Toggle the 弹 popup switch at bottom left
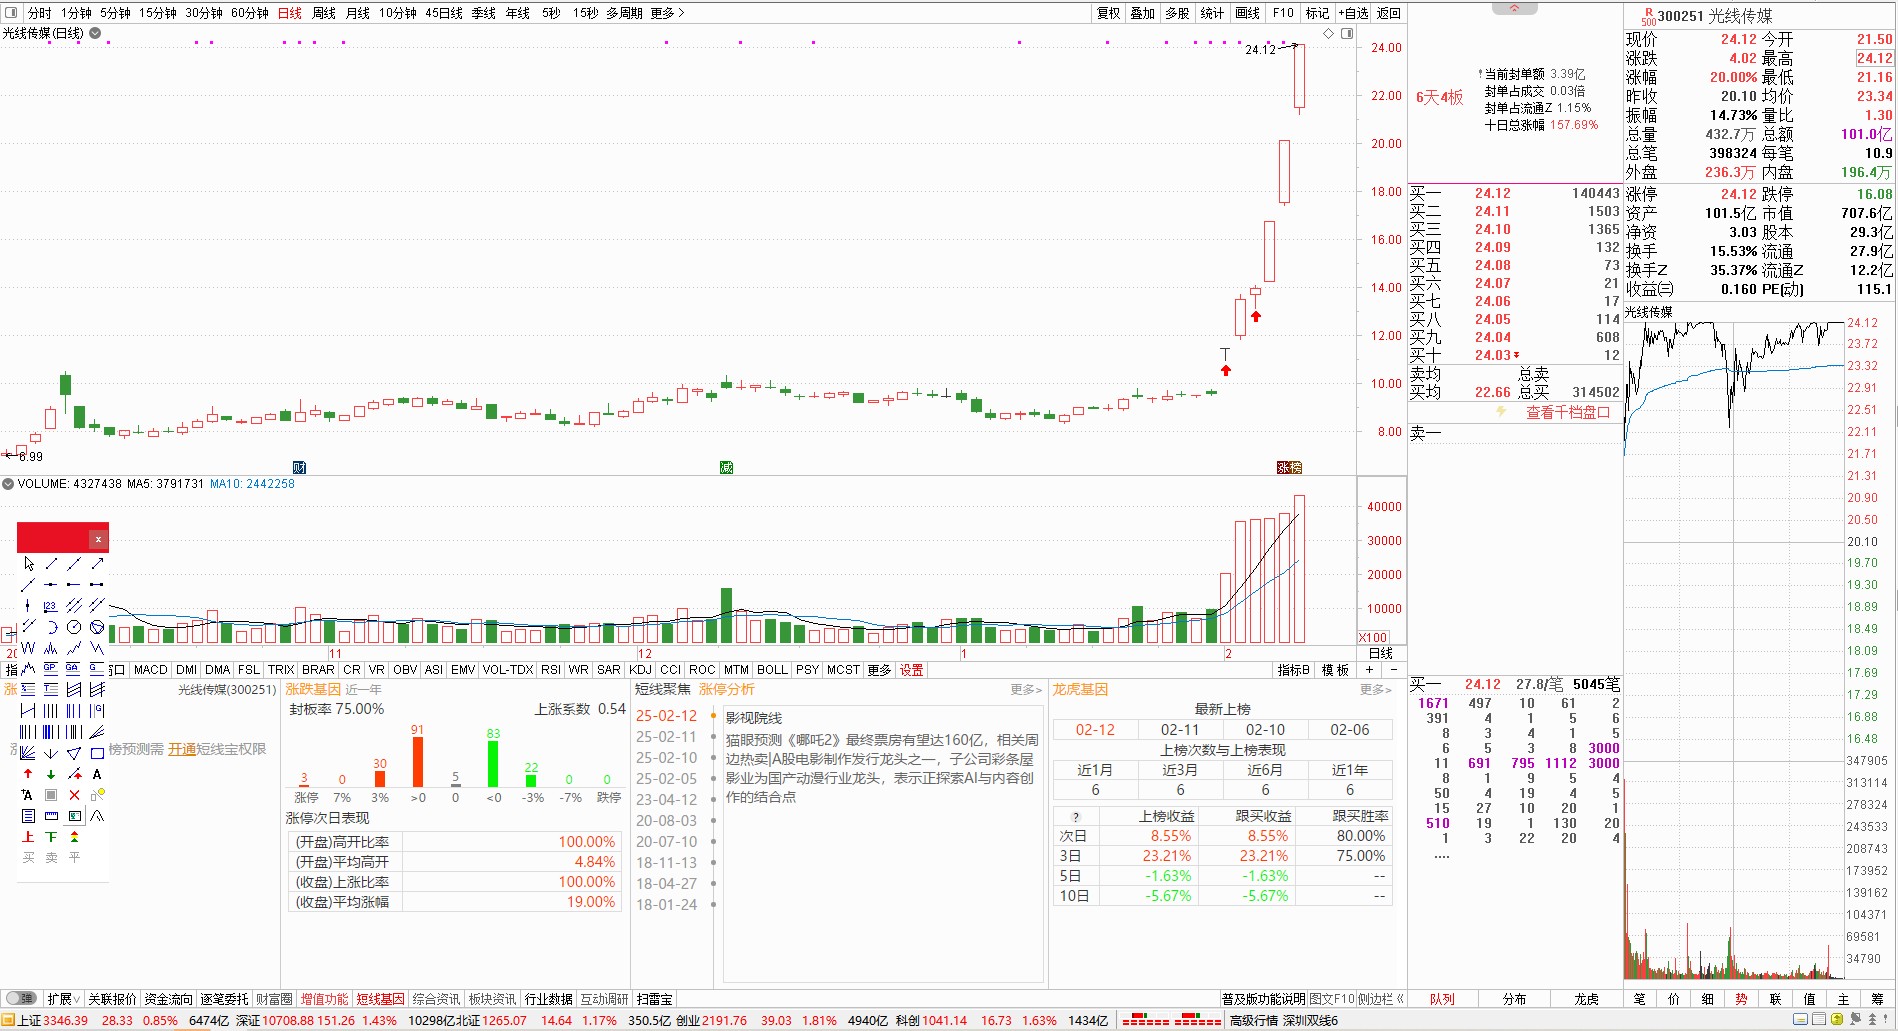The width and height of the screenshot is (1898, 1031). [x=20, y=998]
